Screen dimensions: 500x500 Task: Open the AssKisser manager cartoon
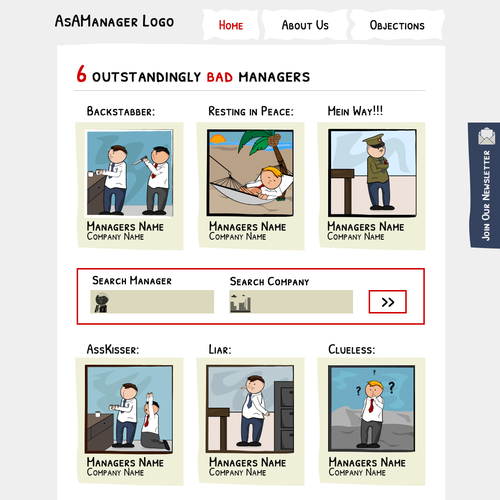129,409
